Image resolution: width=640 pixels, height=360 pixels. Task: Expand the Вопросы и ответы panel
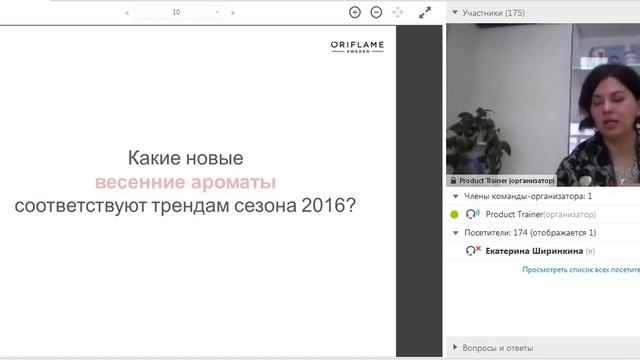[x=455, y=348]
